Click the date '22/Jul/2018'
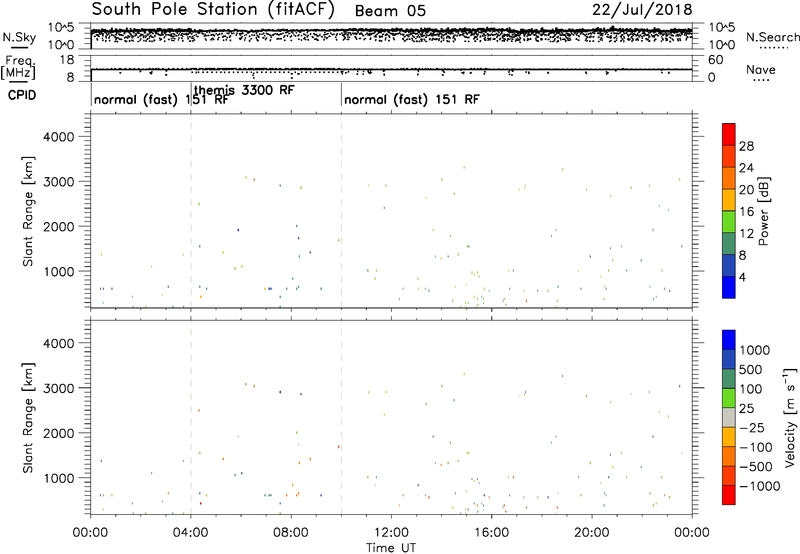The width and height of the screenshot is (800, 554). (642, 10)
